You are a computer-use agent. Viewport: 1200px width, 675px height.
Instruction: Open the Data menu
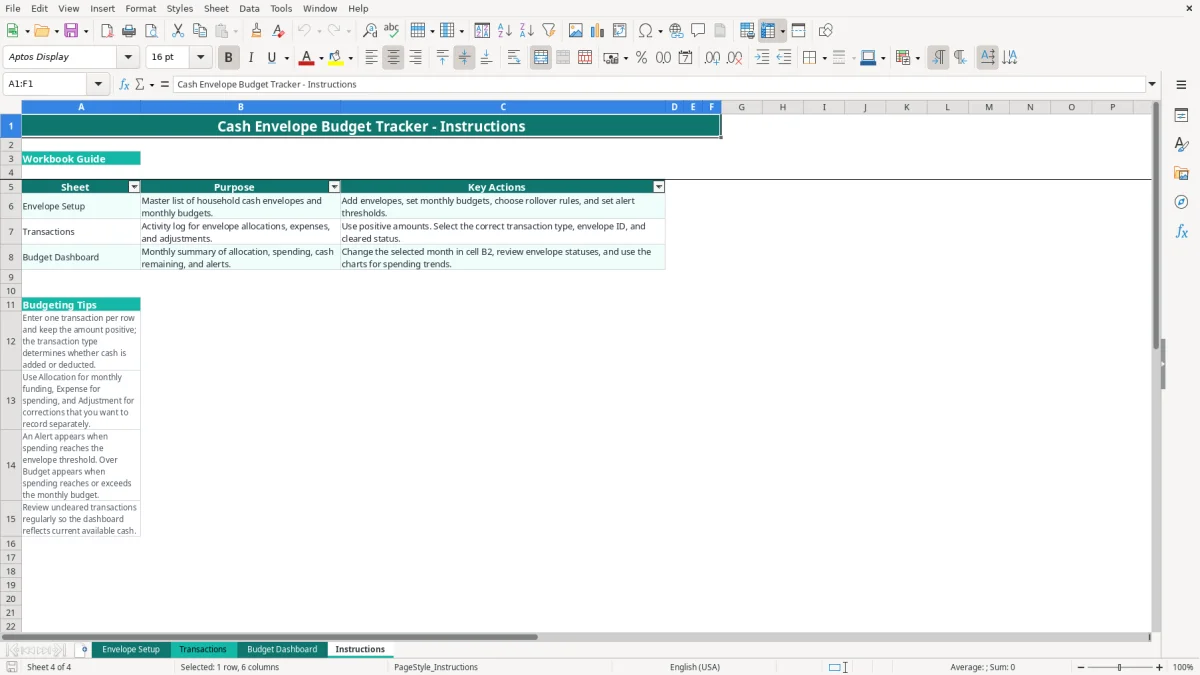click(249, 8)
